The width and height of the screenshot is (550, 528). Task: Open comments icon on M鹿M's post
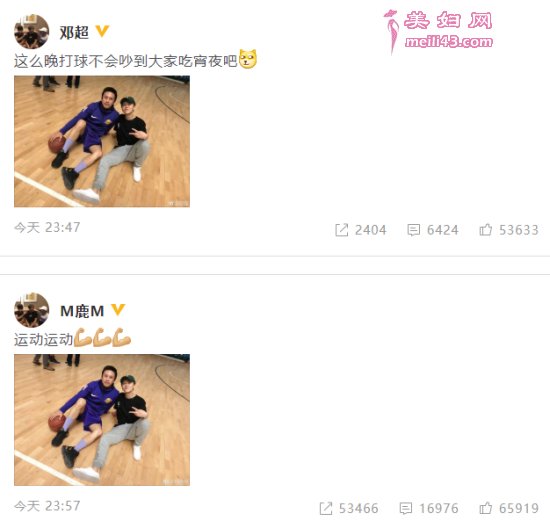tap(406, 508)
